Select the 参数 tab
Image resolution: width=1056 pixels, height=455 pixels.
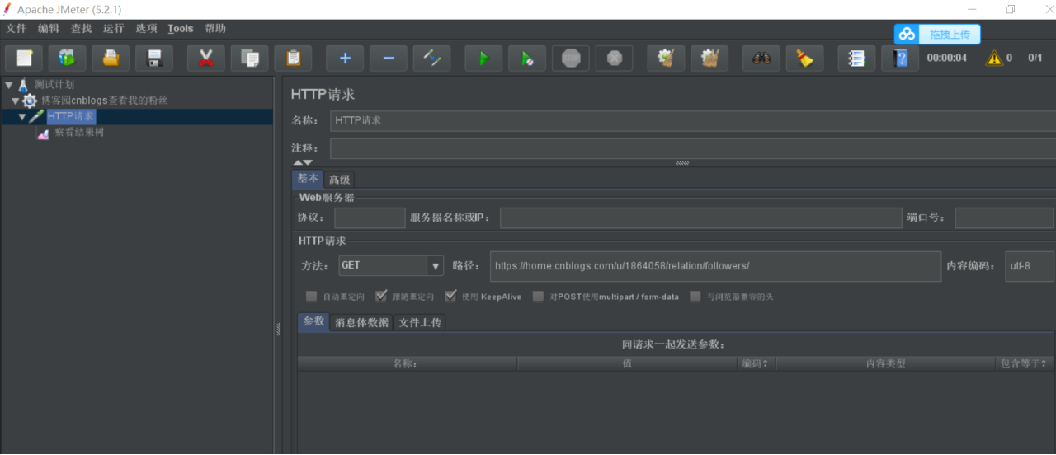click(x=314, y=322)
